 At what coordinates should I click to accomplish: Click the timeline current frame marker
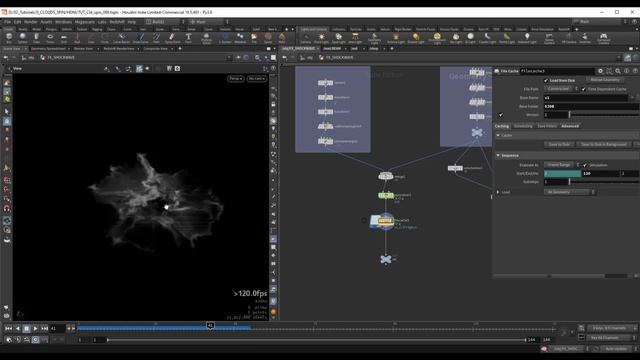[210, 325]
